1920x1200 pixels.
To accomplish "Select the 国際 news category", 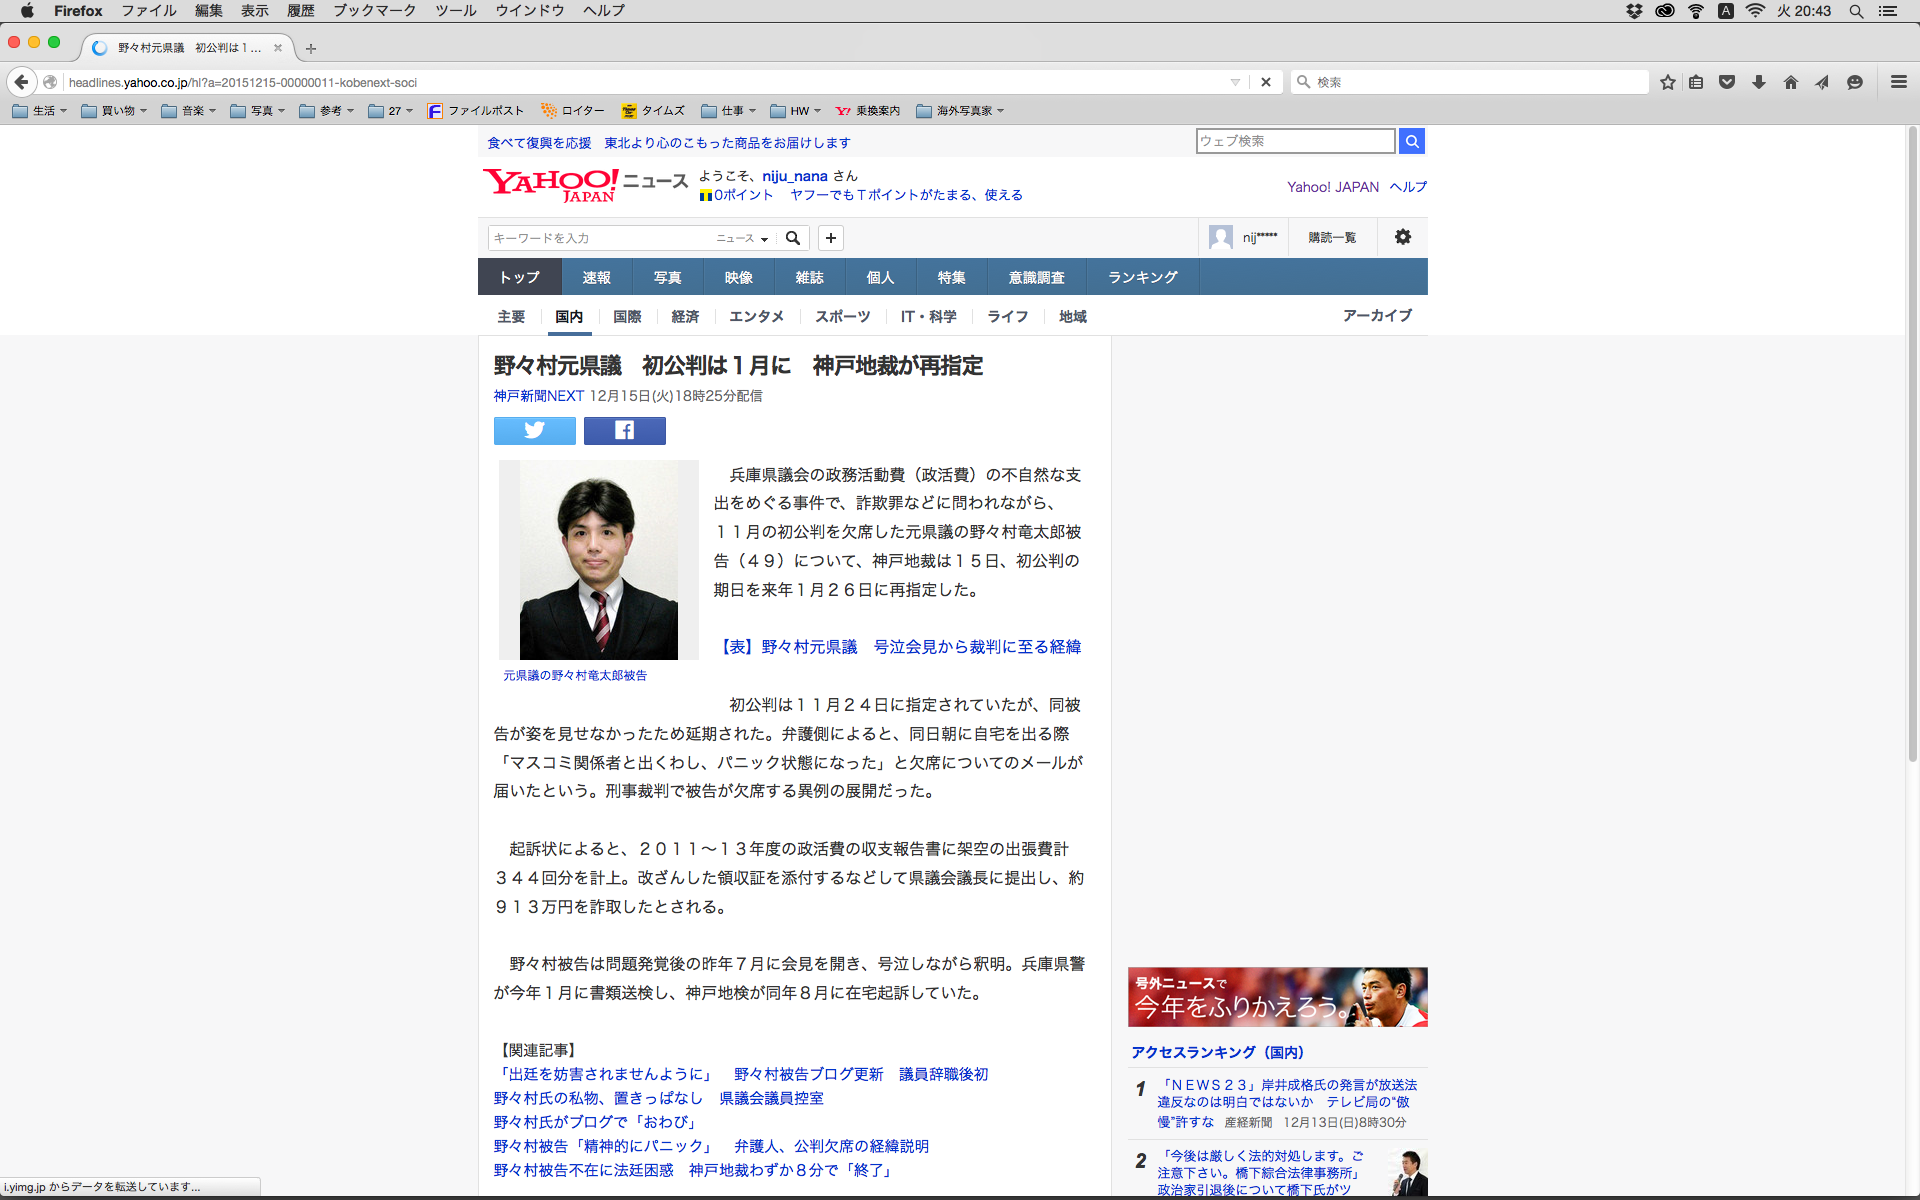I will (x=627, y=316).
